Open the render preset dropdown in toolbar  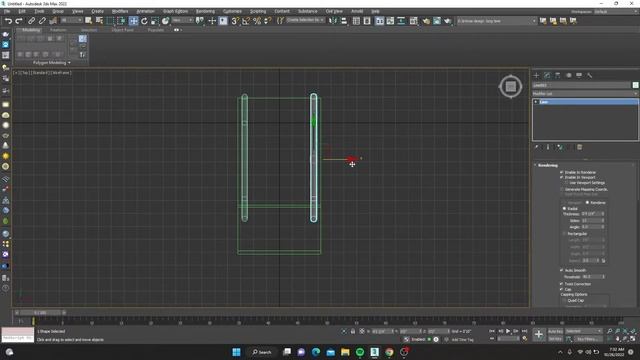[x=496, y=21]
